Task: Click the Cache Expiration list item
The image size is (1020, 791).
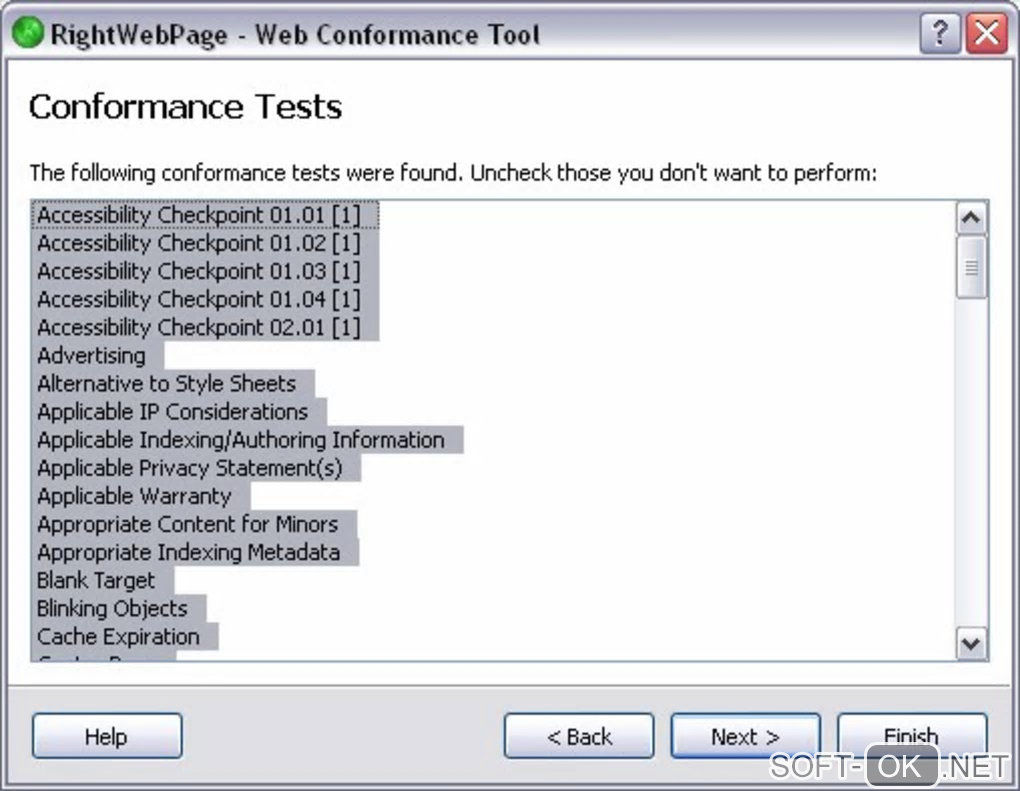Action: [118, 636]
